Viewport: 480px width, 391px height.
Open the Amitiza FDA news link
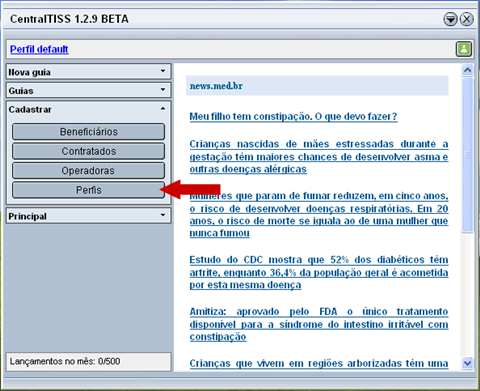(319, 324)
